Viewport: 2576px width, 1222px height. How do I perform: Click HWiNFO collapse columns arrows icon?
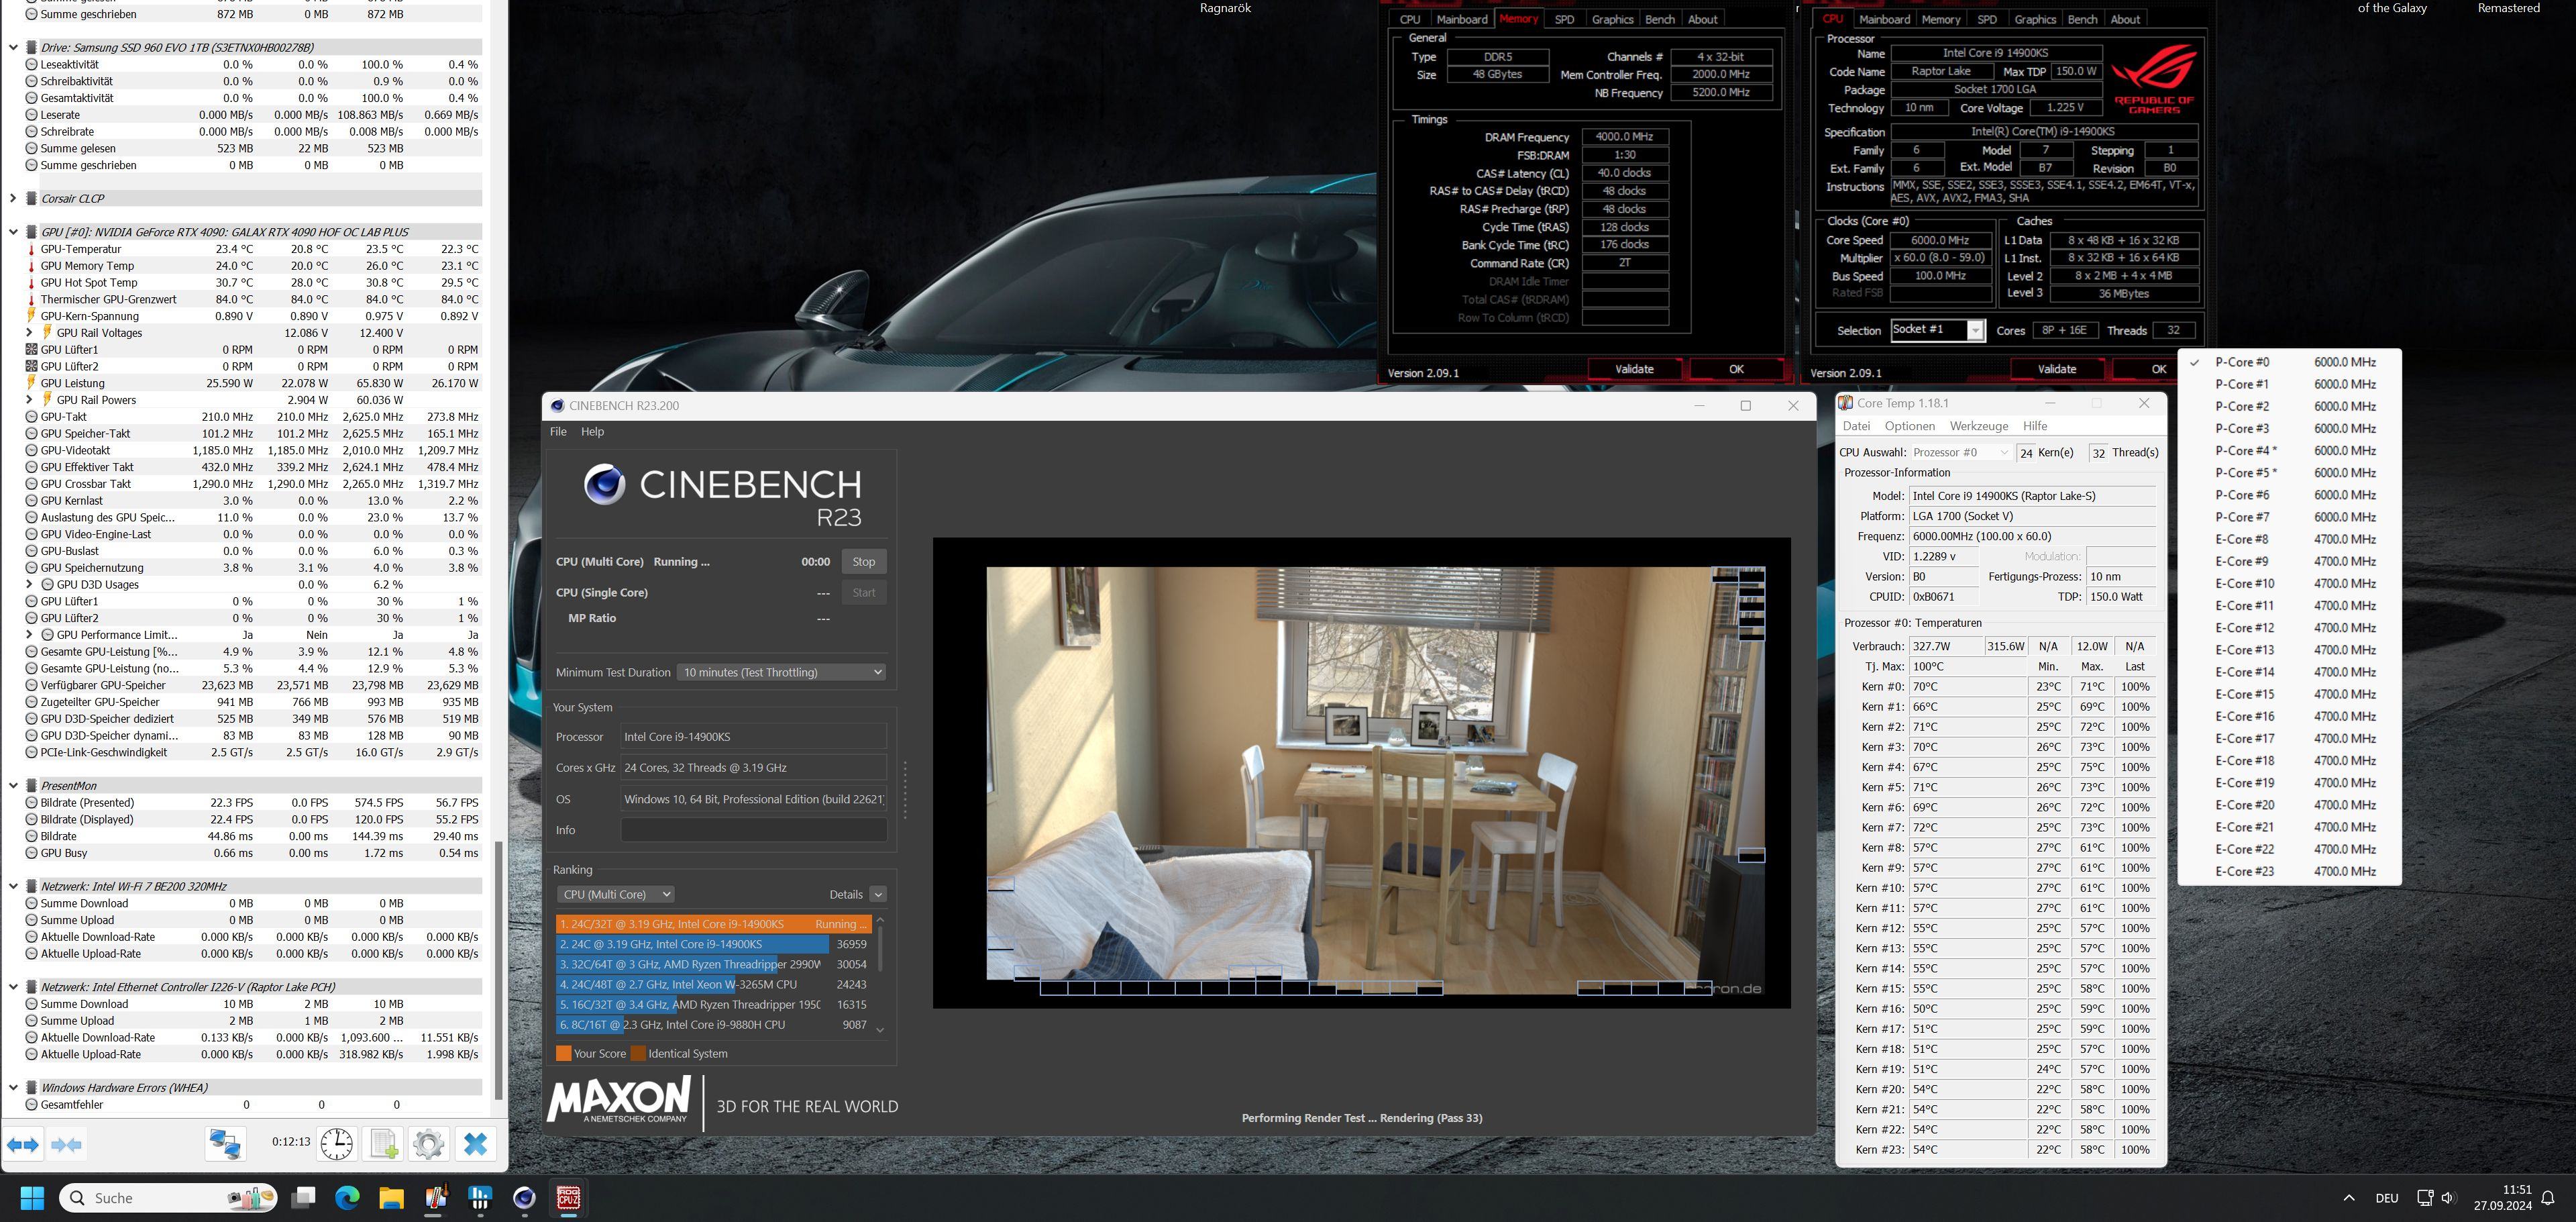click(66, 1145)
